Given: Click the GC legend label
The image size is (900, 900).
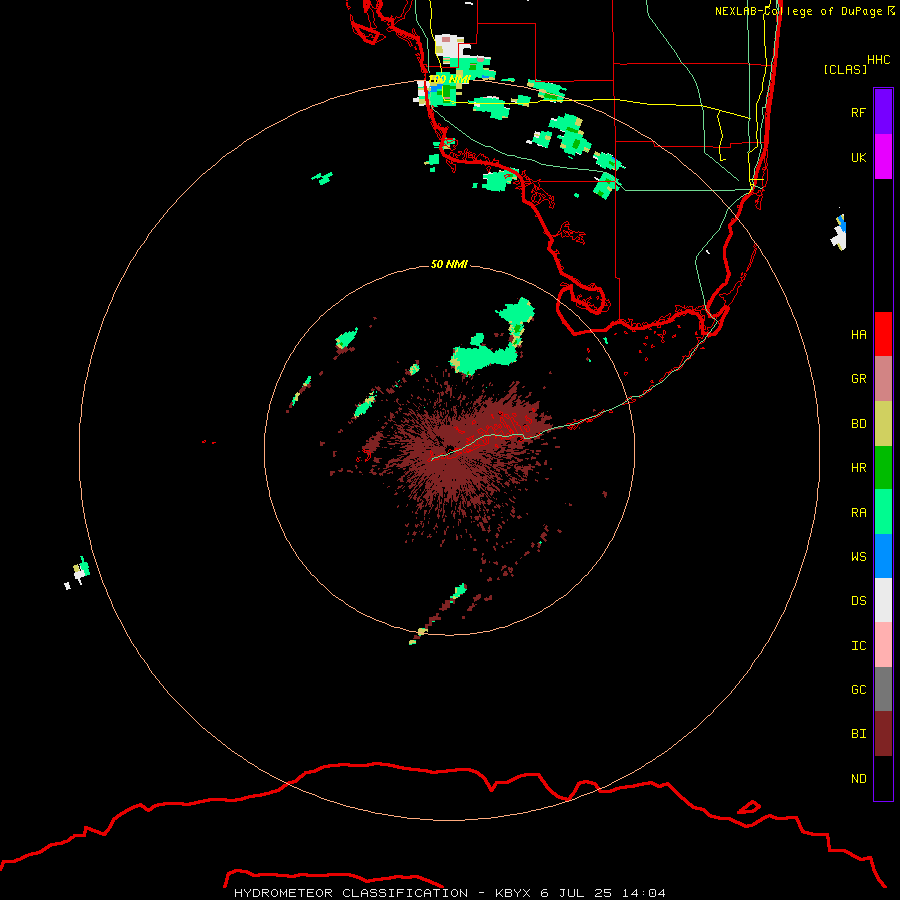Looking at the screenshot, I should (x=858, y=690).
